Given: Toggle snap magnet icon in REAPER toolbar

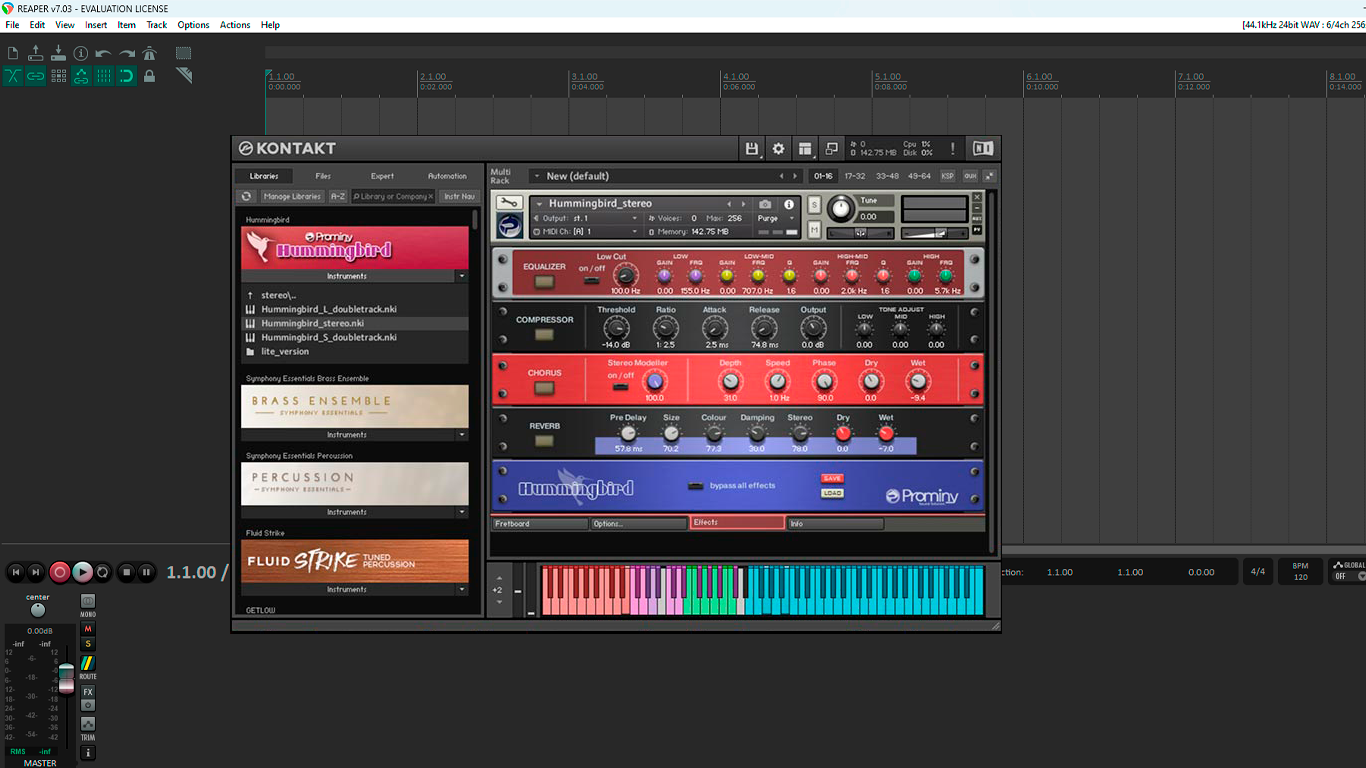Looking at the screenshot, I should (x=127, y=76).
